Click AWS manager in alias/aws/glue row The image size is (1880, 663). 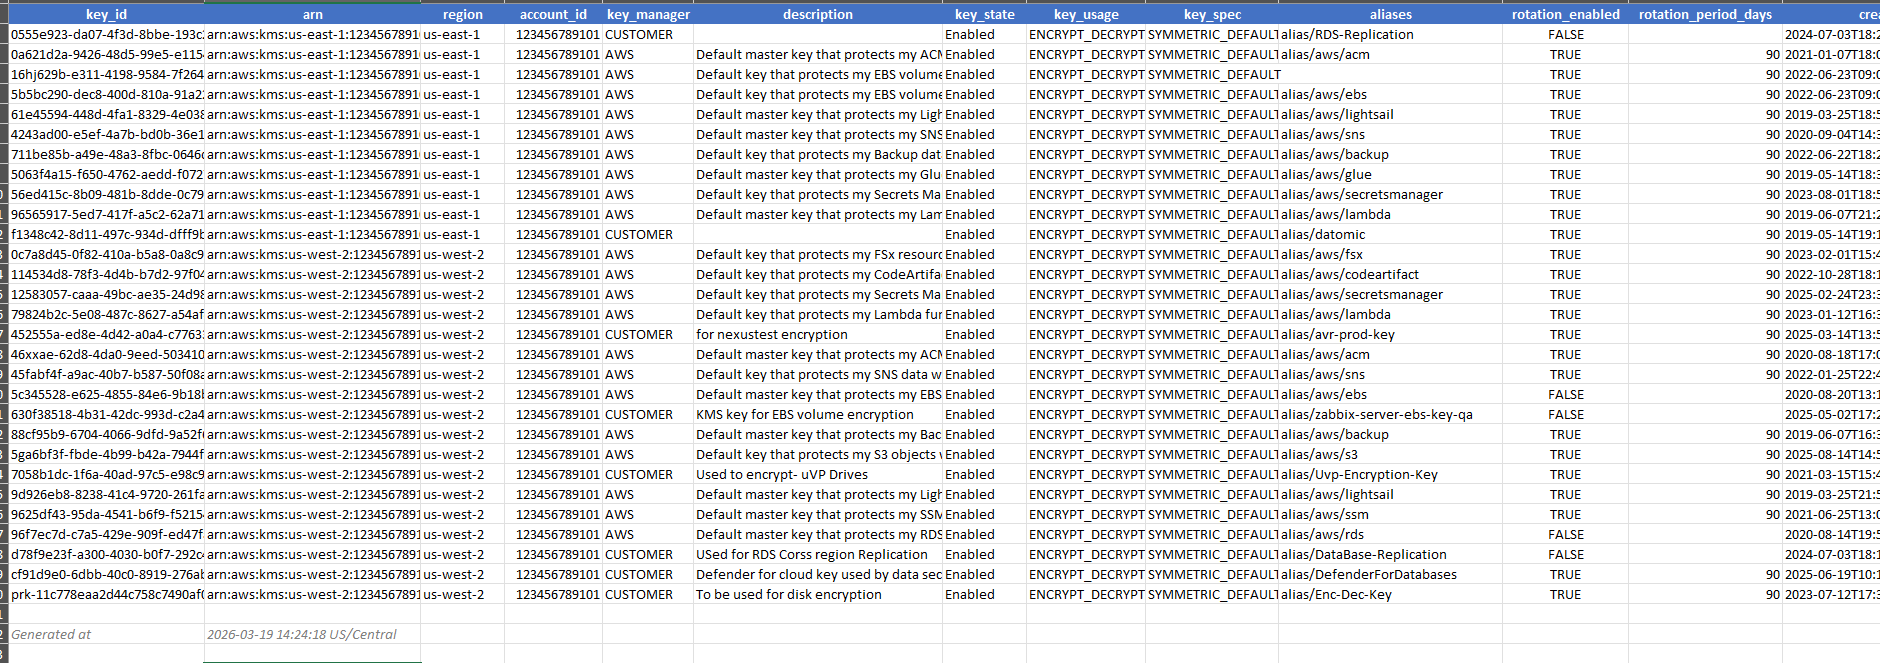648,174
